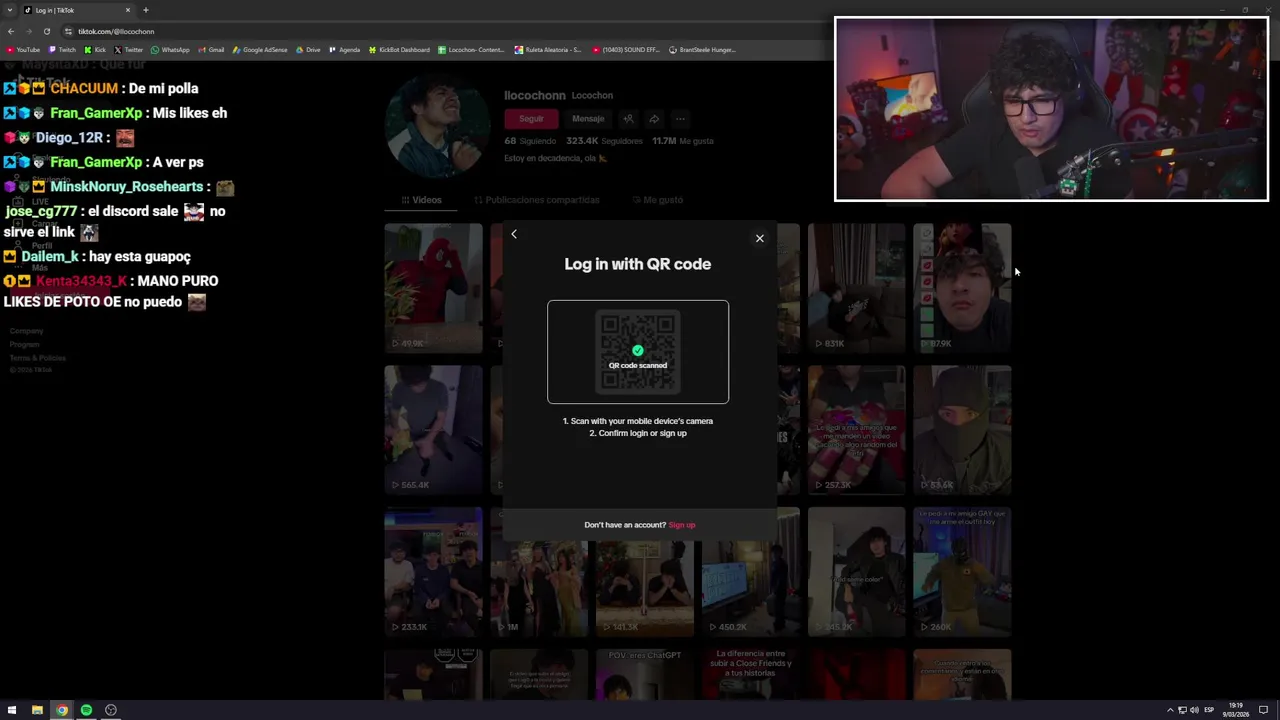
Task: Click the 323.4K Seguidores count
Action: [604, 141]
